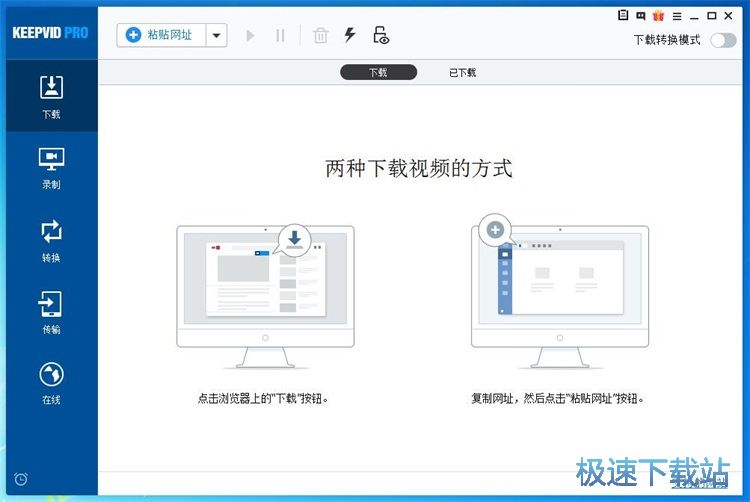This screenshot has width=750, height=502.
Task: Open the 录制 screen recording section
Action: 50,167
